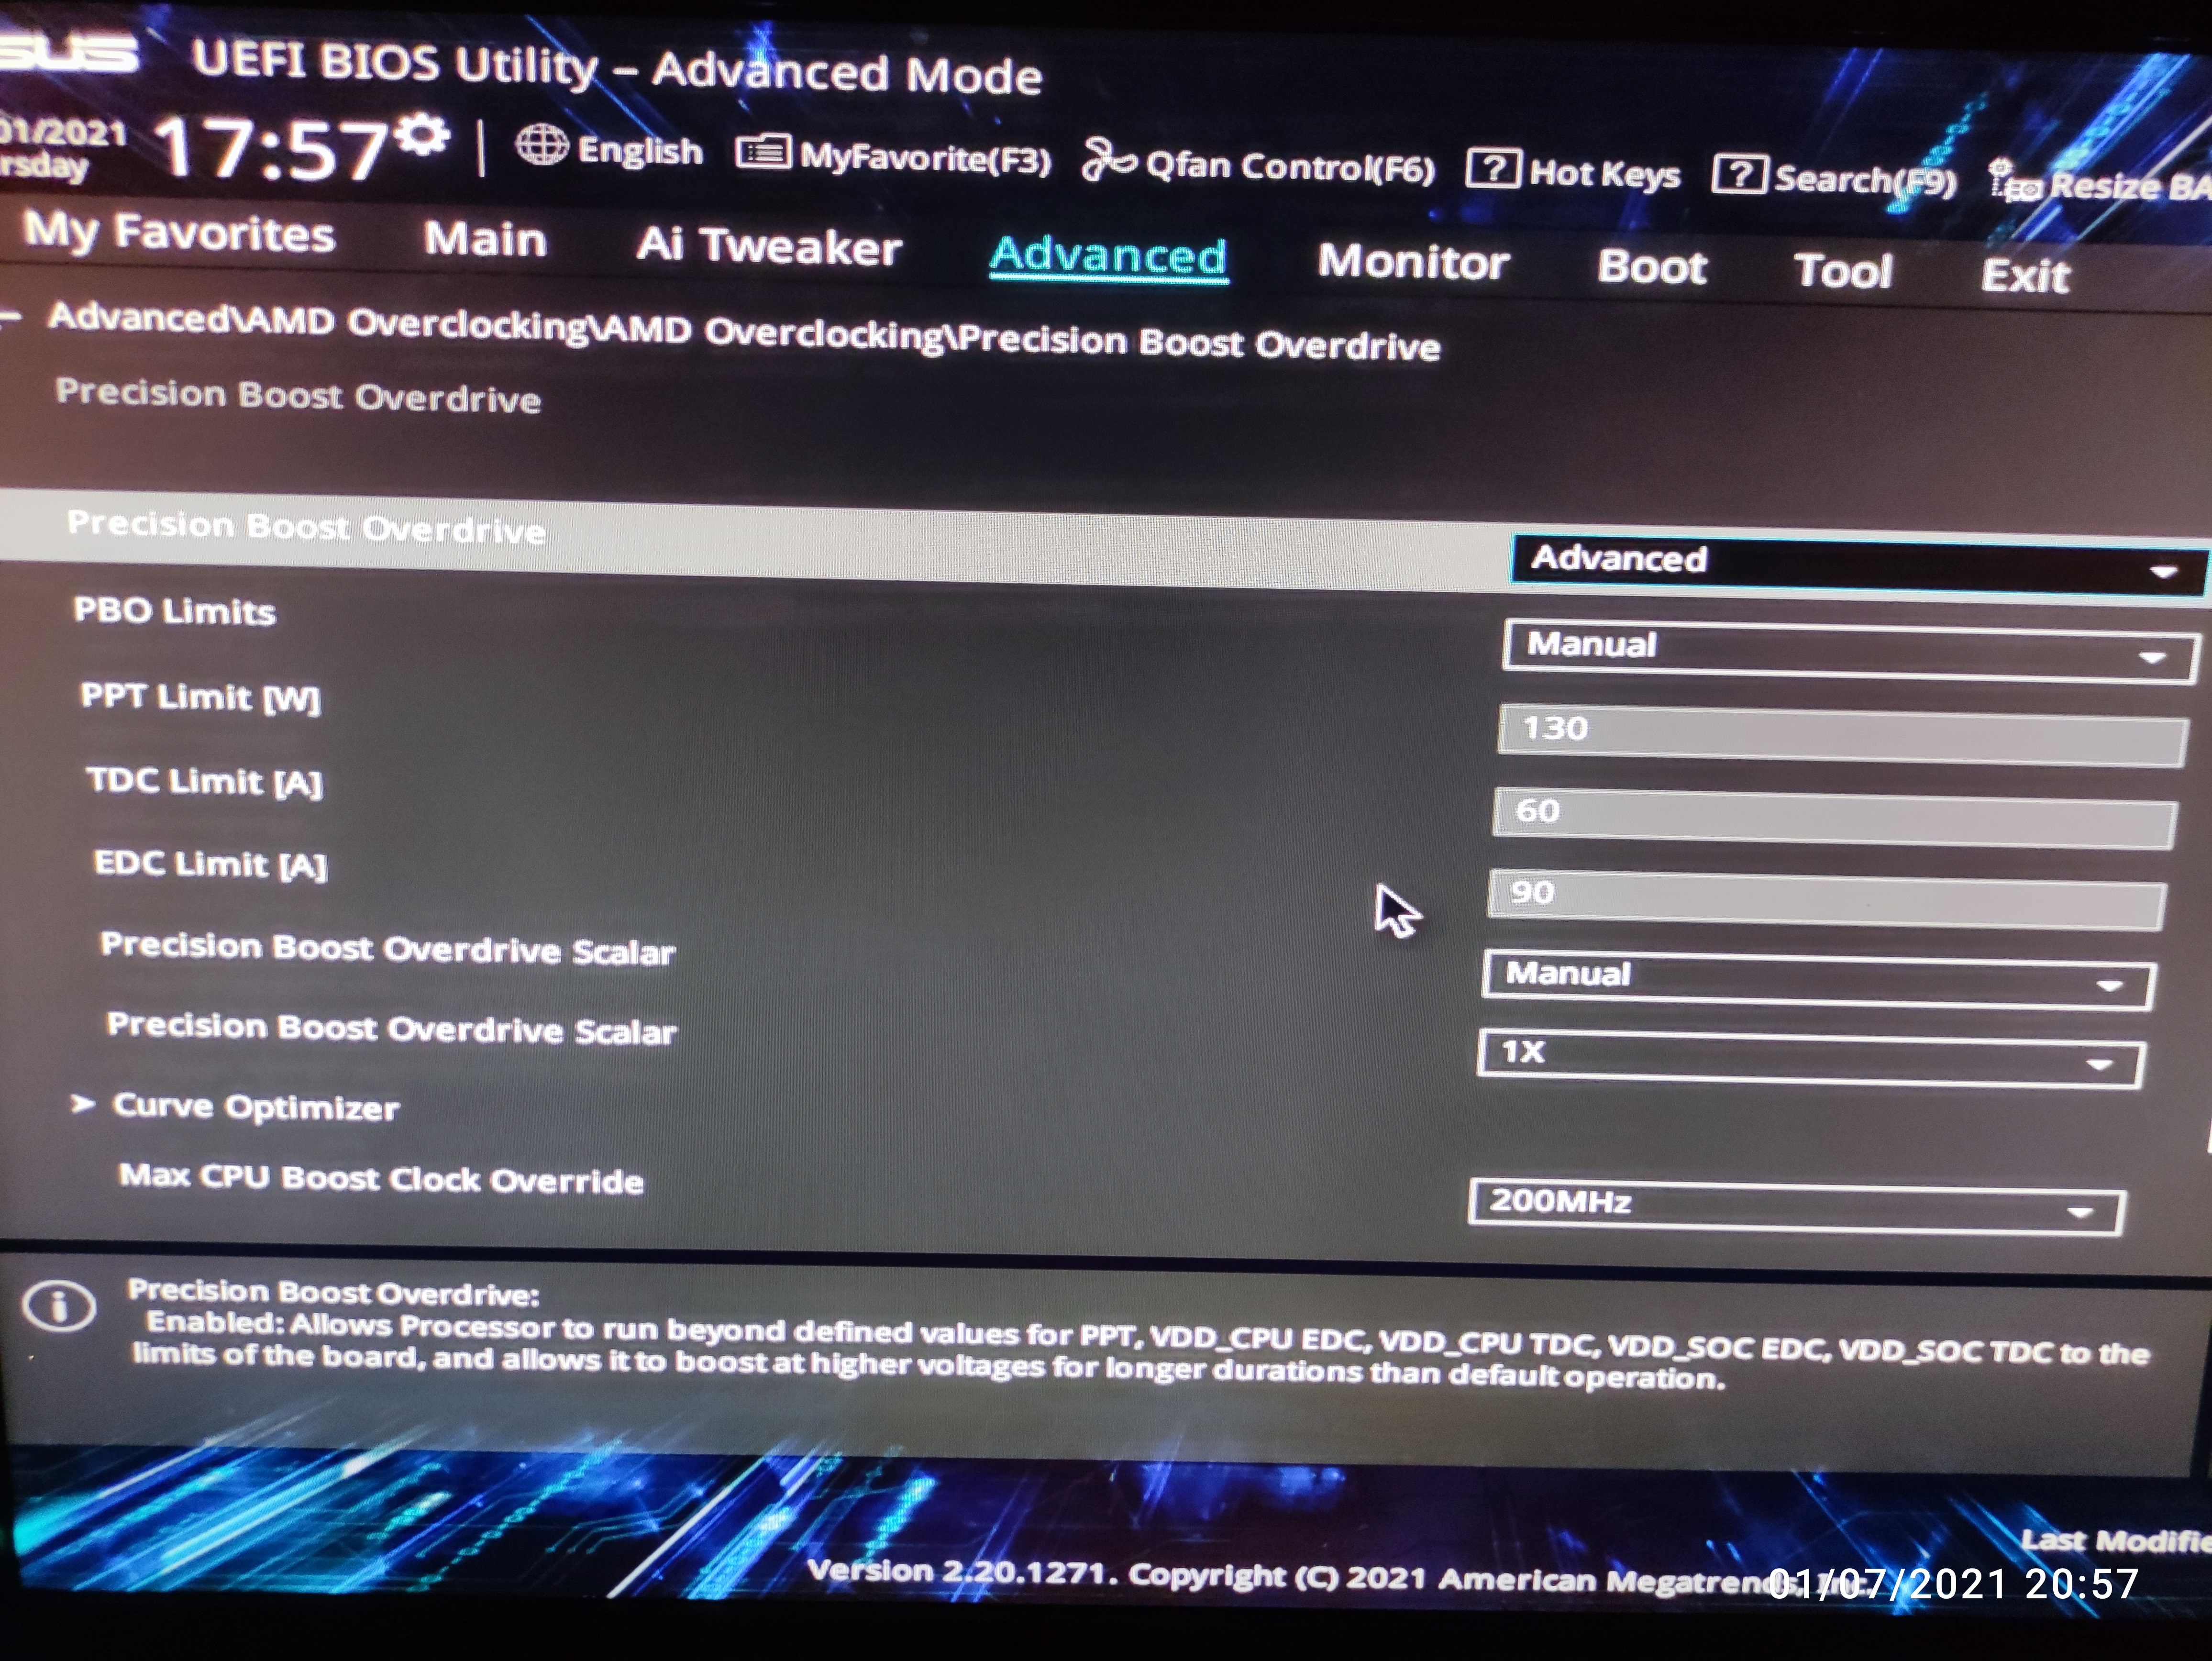Open MyFavorite(F3) folder icon
The image size is (2212, 1661).
(763, 153)
